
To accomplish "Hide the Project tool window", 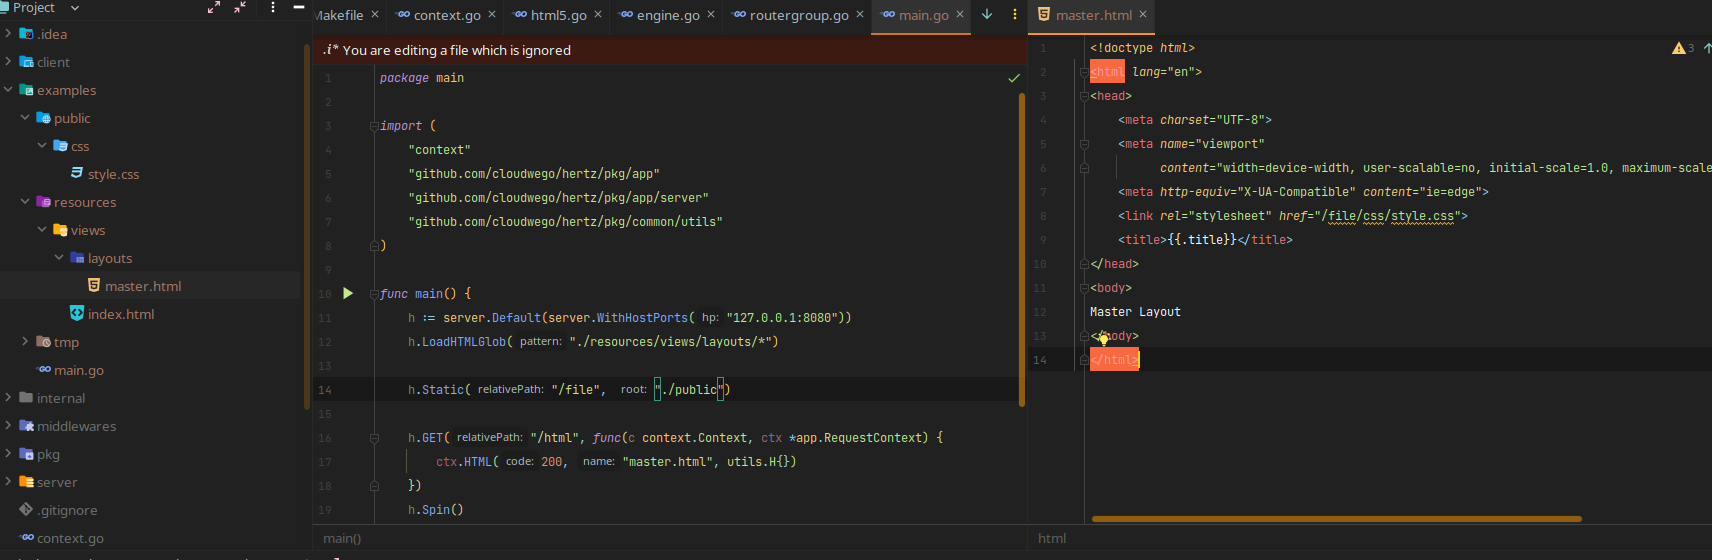I will coord(298,7).
